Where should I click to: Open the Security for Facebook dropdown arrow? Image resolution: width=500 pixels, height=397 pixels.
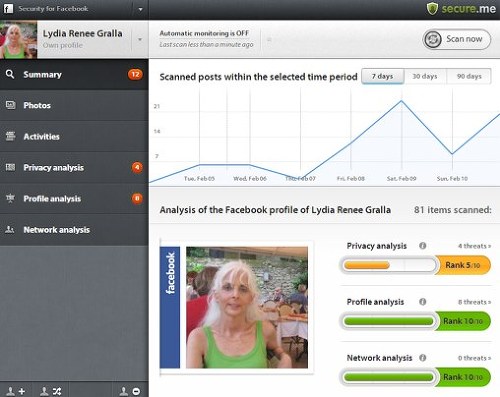coord(140,9)
